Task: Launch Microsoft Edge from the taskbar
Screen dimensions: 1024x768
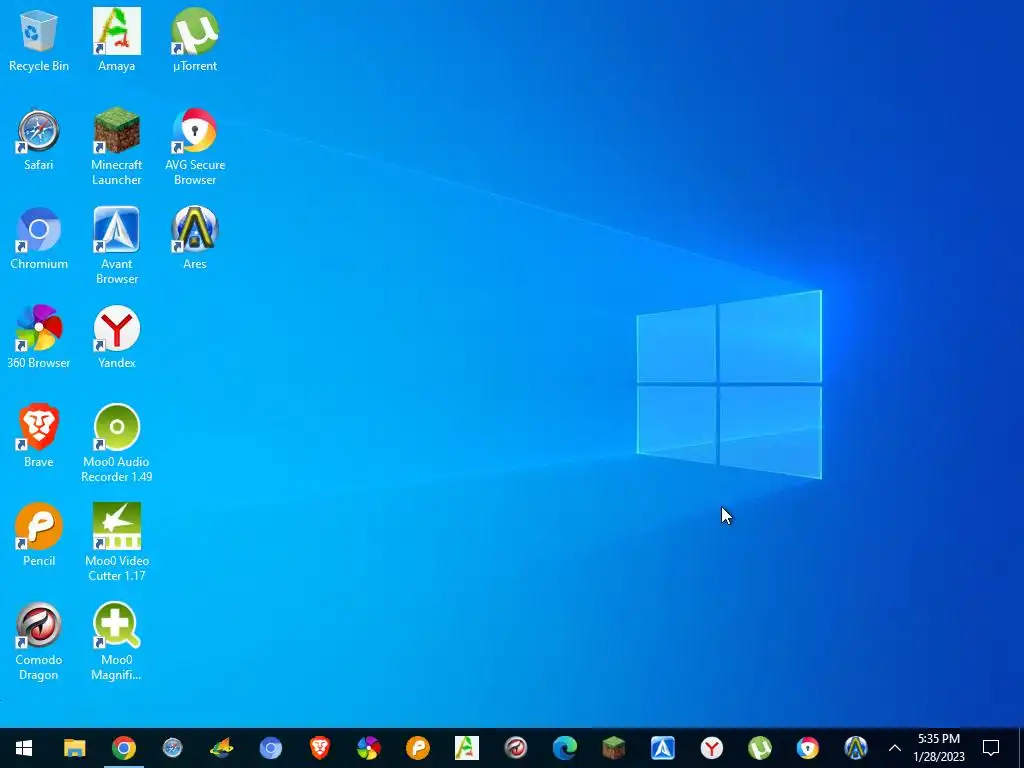Action: 564,748
